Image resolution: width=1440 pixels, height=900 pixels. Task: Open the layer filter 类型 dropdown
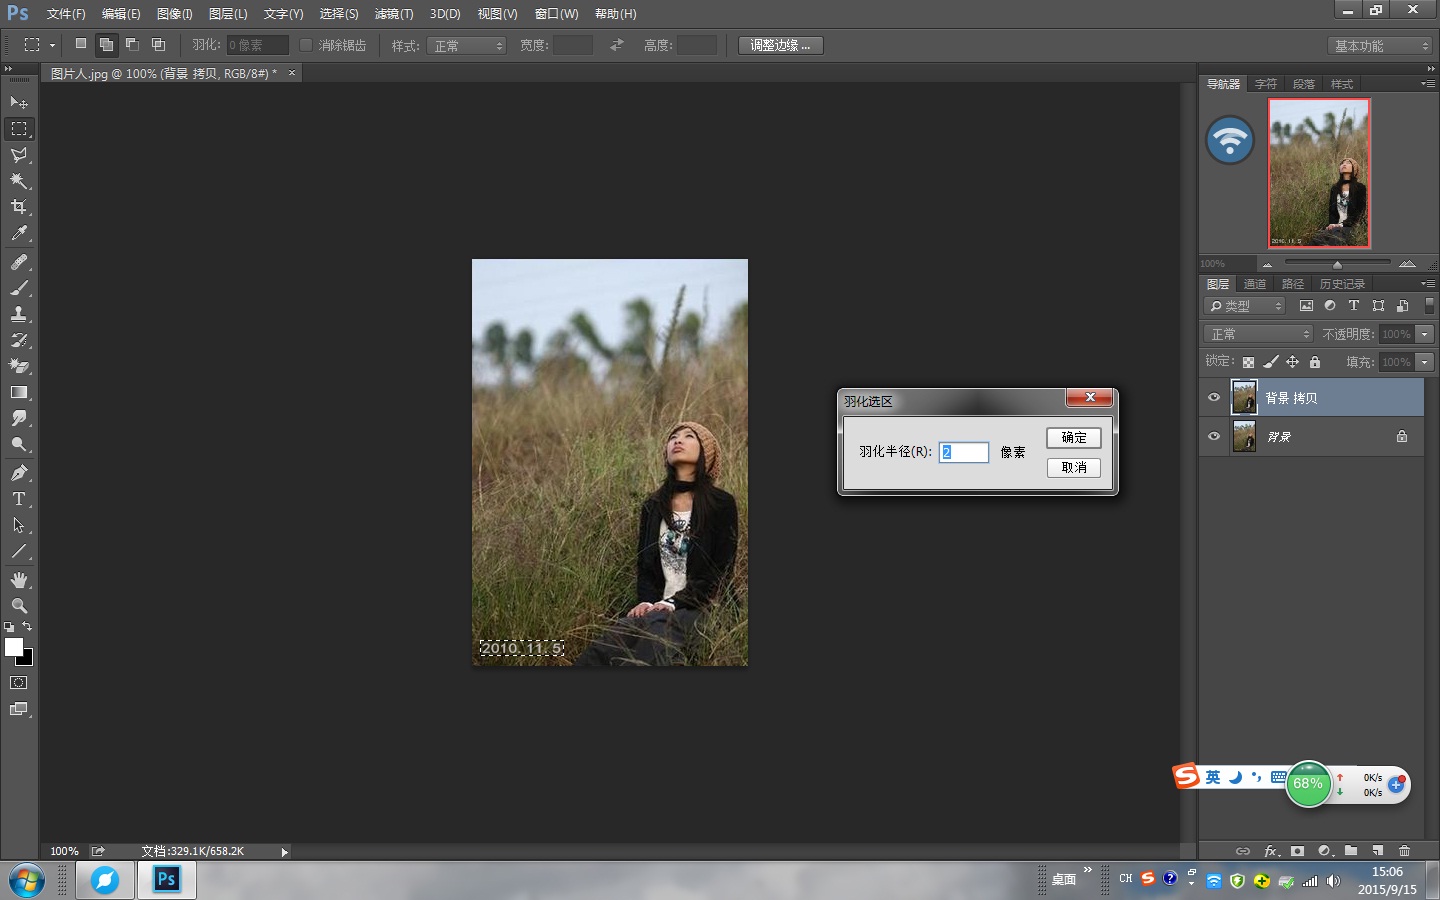(x=1245, y=306)
